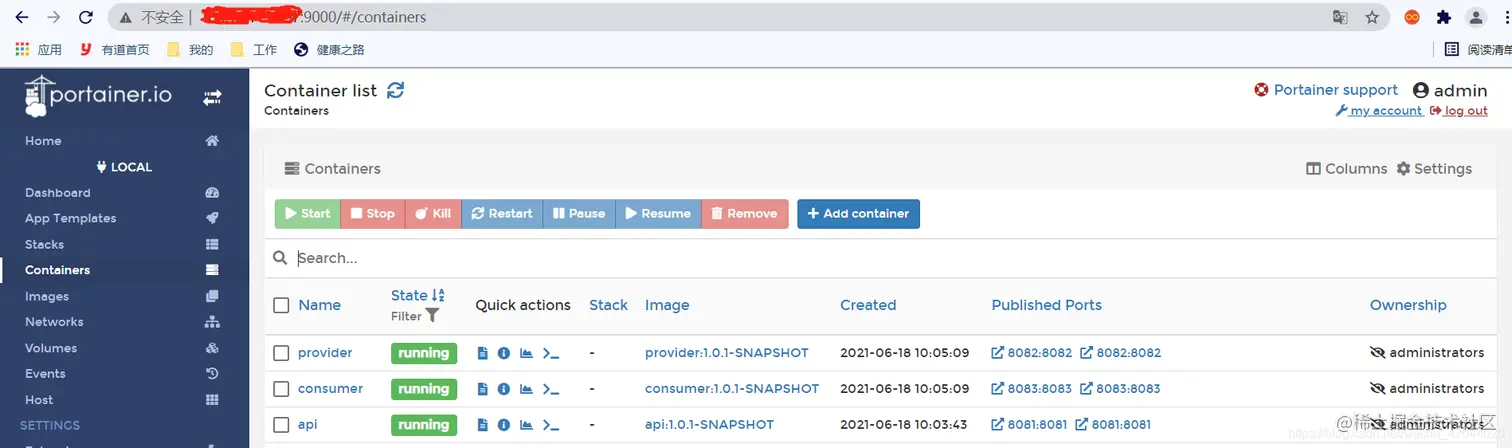Open console icon for provider container

pyautogui.click(x=550, y=353)
